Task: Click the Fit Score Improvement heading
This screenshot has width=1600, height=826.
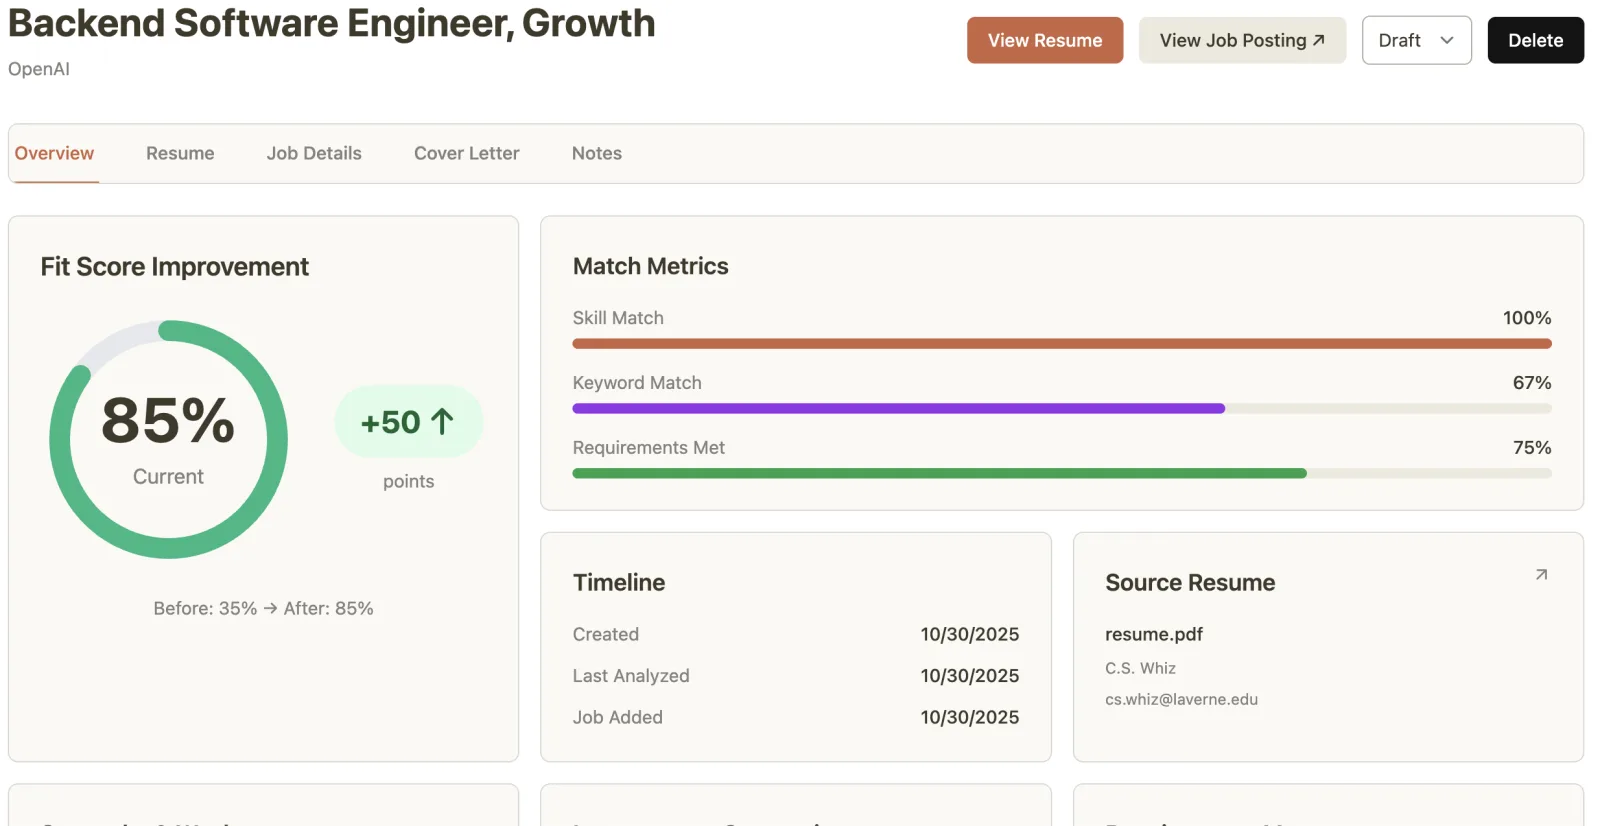Action: pyautogui.click(x=175, y=267)
